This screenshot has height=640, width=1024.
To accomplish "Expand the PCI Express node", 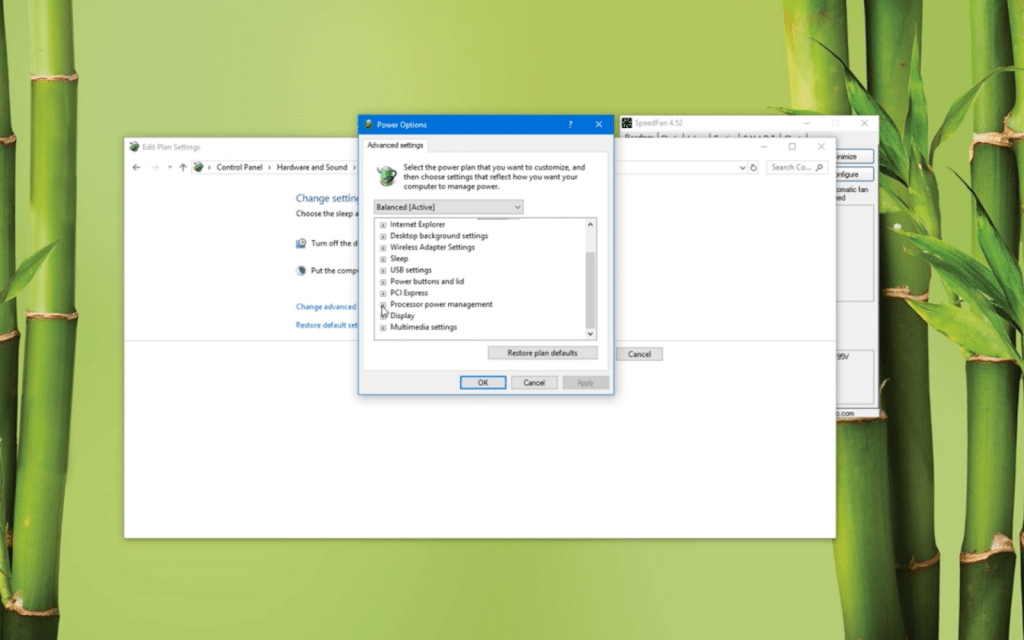I will [383, 293].
